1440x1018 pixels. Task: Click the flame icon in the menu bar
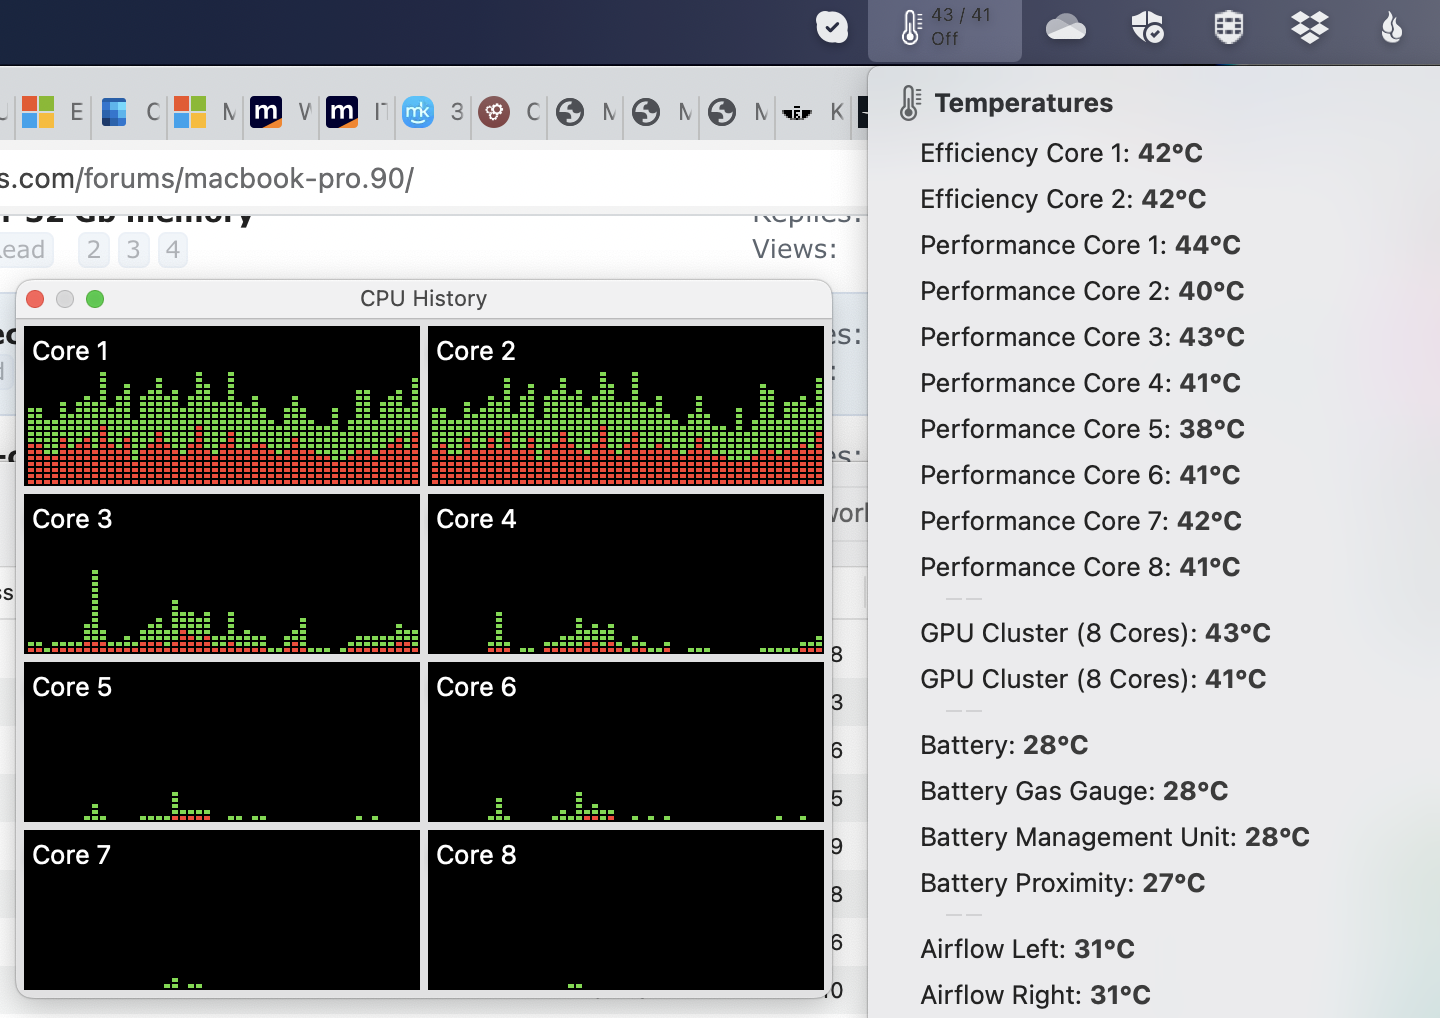pos(1391,27)
